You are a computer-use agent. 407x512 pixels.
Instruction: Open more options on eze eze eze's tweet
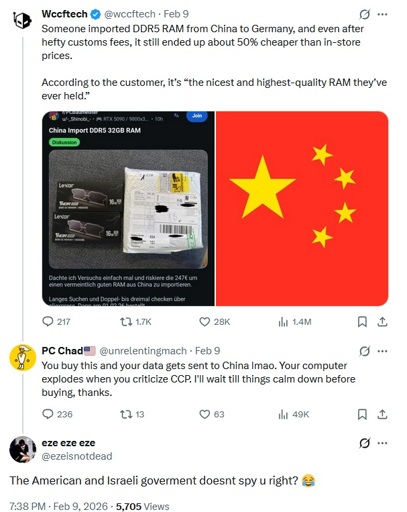(x=382, y=443)
